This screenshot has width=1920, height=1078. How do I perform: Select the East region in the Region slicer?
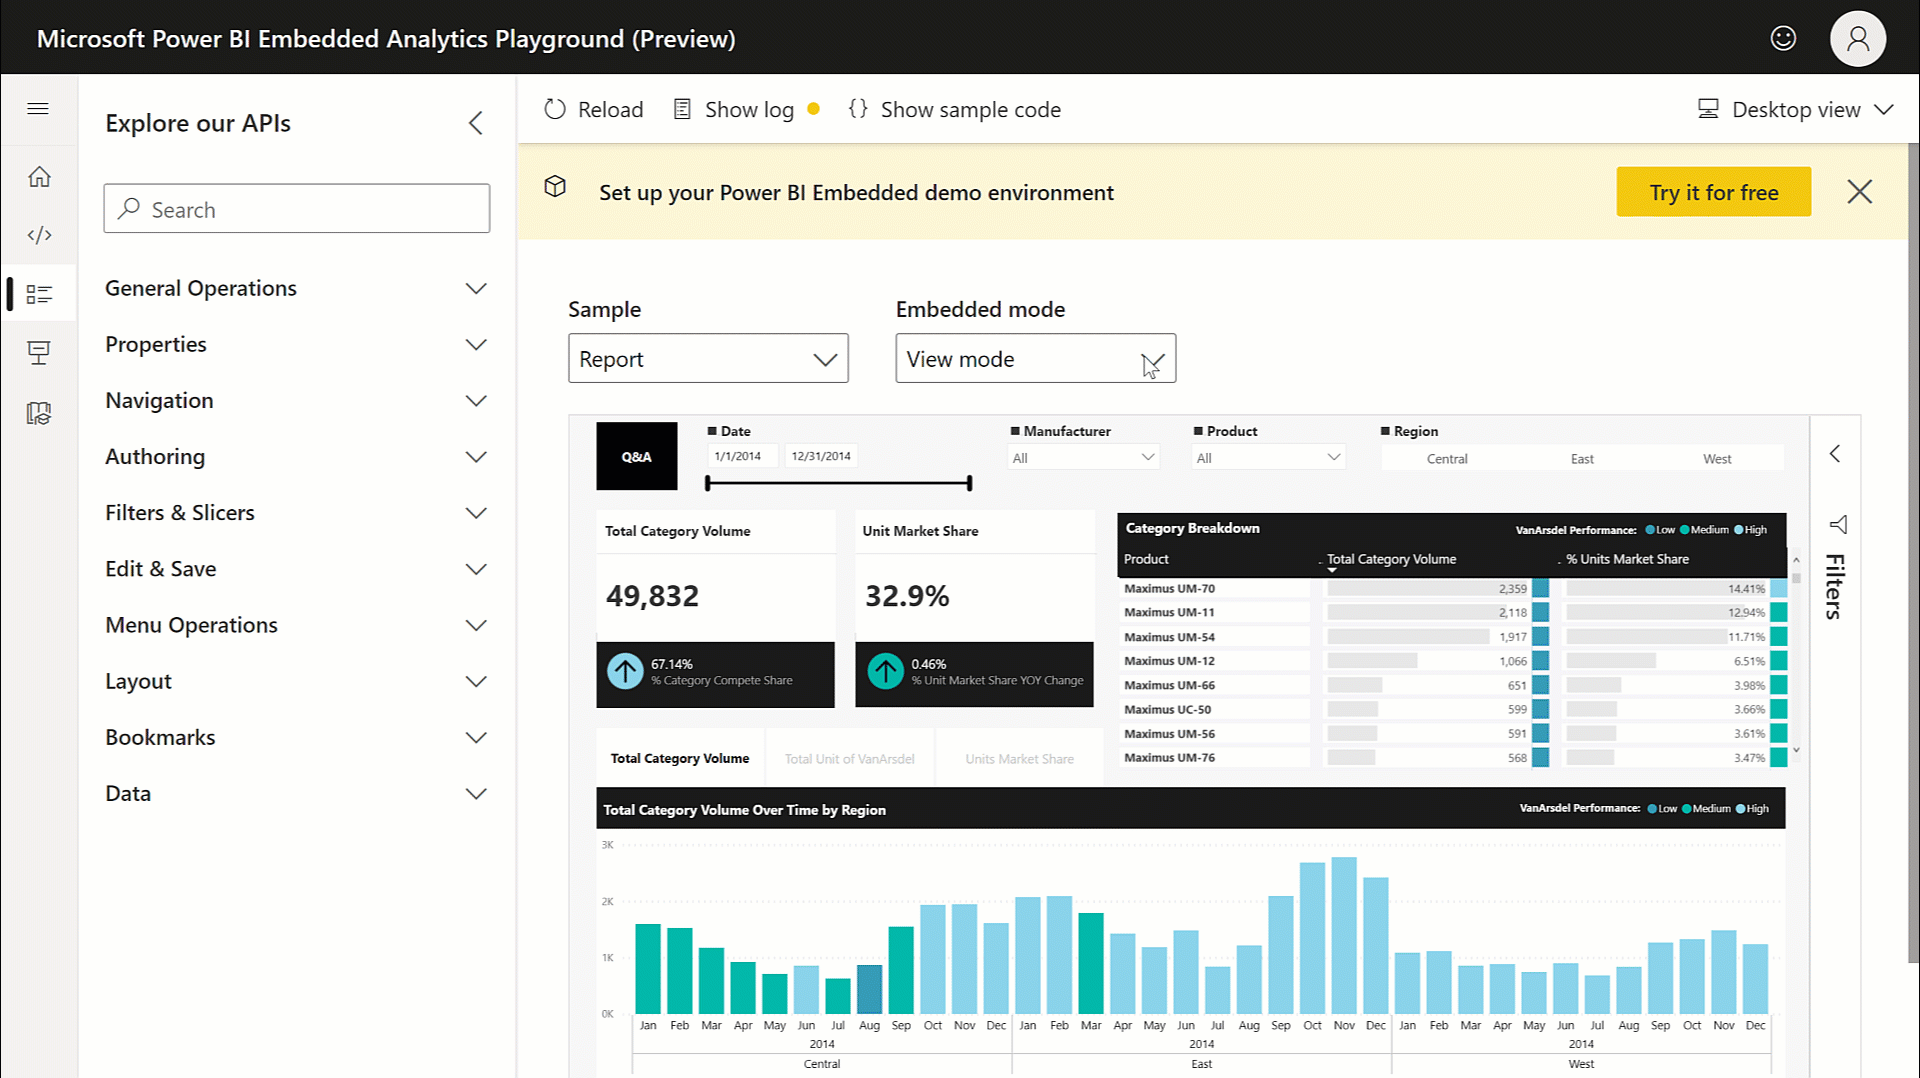click(x=1581, y=458)
